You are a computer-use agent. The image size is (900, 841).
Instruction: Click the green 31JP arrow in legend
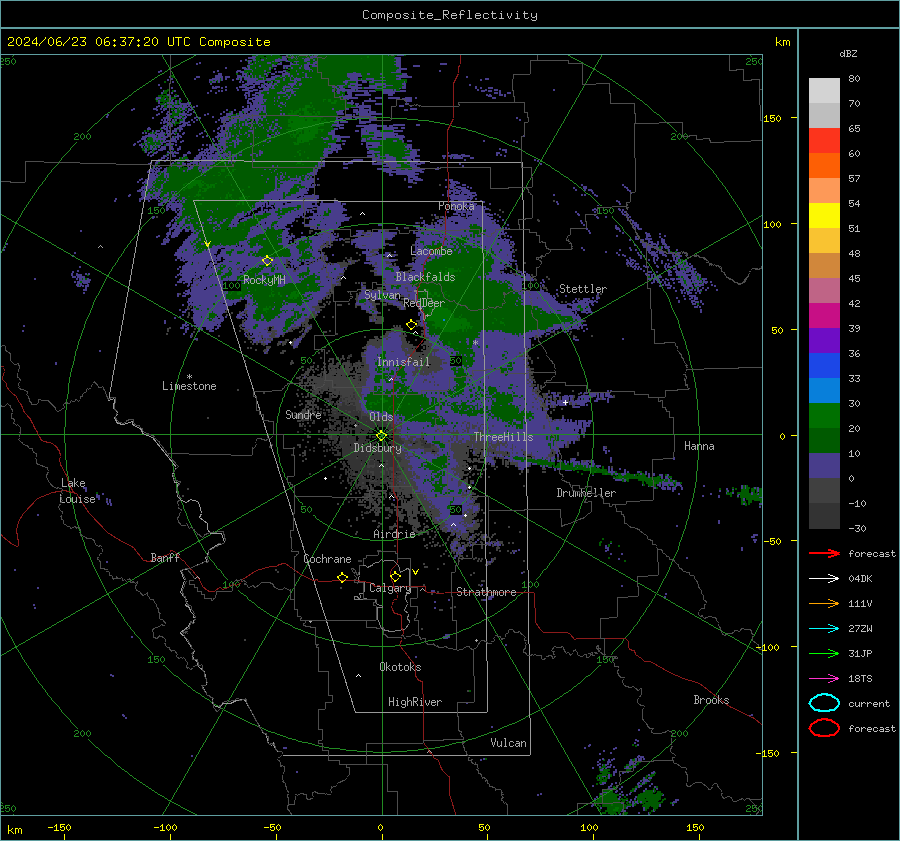pyautogui.click(x=824, y=653)
